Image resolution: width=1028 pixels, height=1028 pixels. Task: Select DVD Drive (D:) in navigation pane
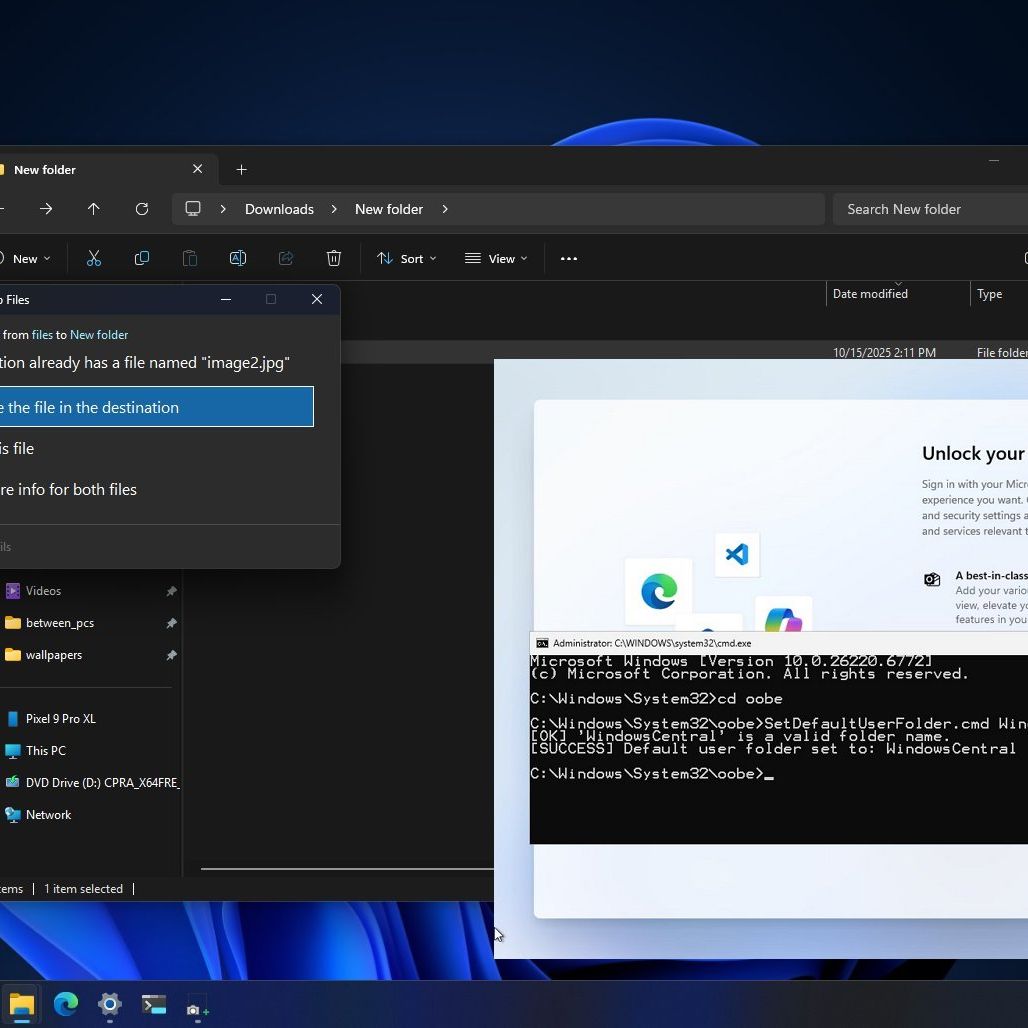[x=102, y=782]
